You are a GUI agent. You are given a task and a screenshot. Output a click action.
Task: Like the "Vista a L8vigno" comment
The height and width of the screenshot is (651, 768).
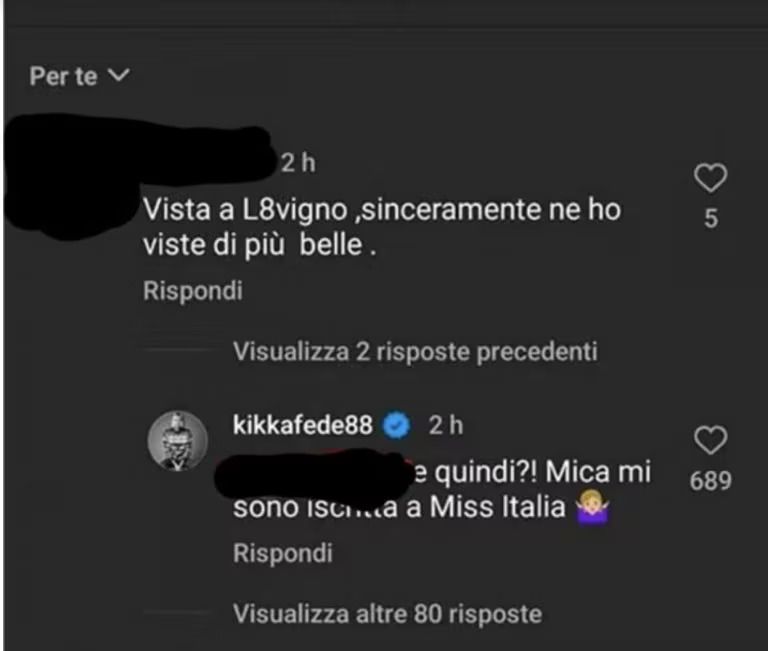(710, 177)
